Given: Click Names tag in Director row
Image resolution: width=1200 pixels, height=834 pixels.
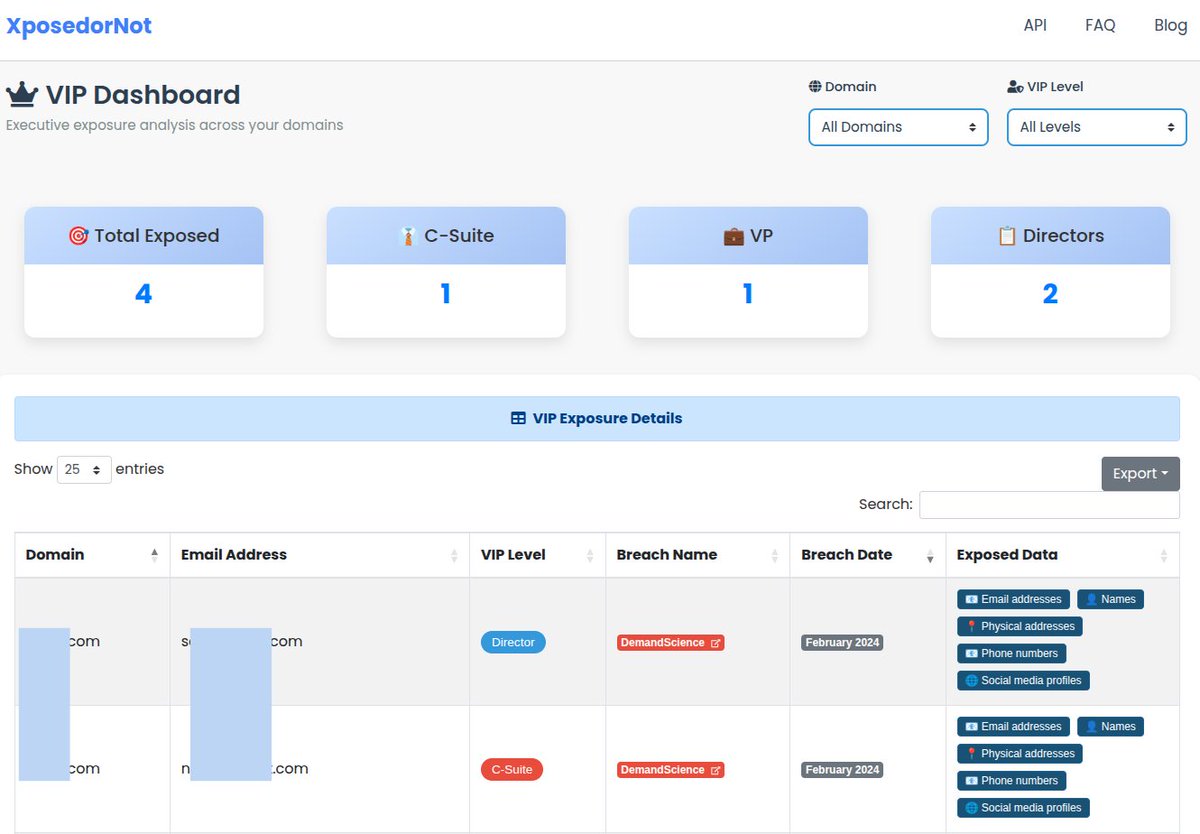Looking at the screenshot, I should (1110, 599).
